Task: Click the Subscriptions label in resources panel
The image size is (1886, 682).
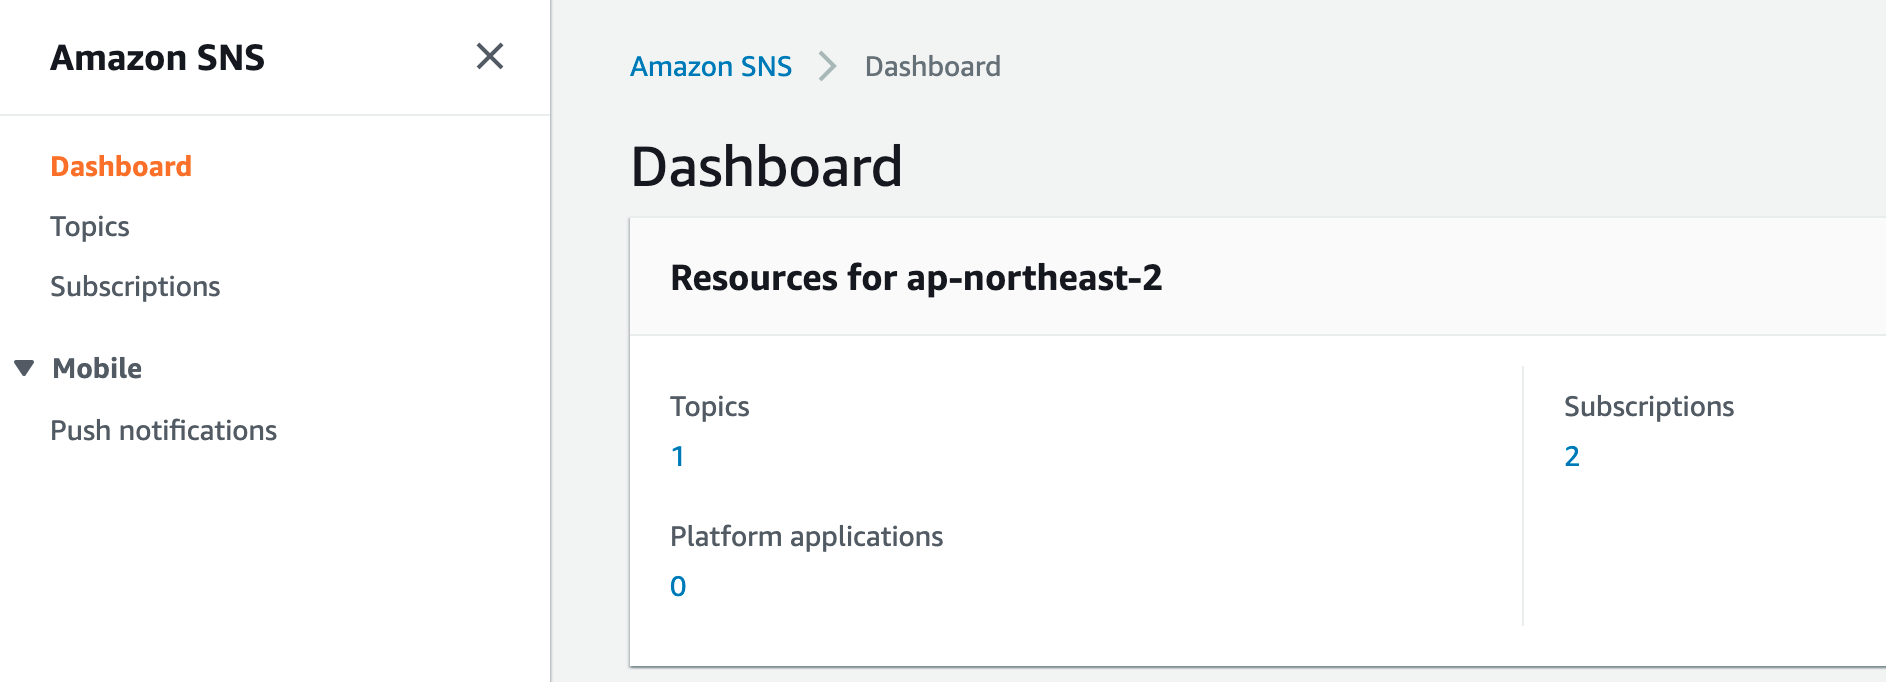Action: 1649,407
